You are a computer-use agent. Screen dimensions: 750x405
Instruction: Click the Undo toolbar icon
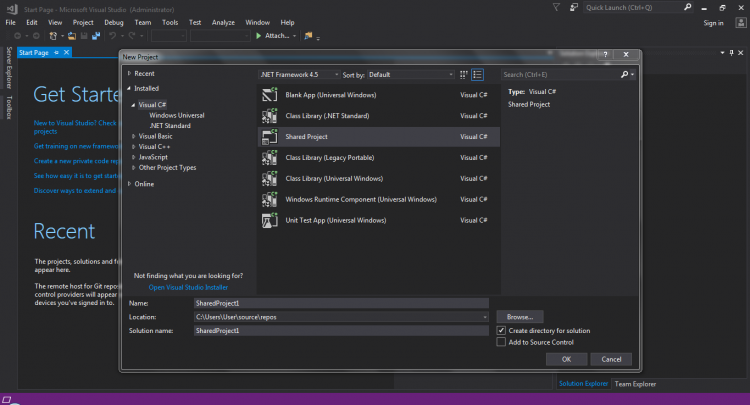point(112,36)
